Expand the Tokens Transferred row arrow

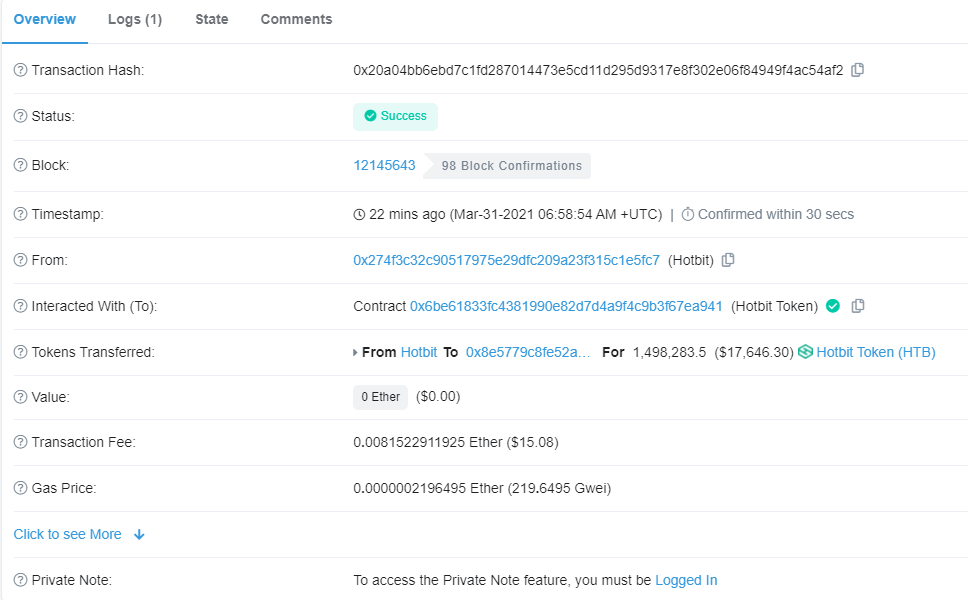coord(356,353)
